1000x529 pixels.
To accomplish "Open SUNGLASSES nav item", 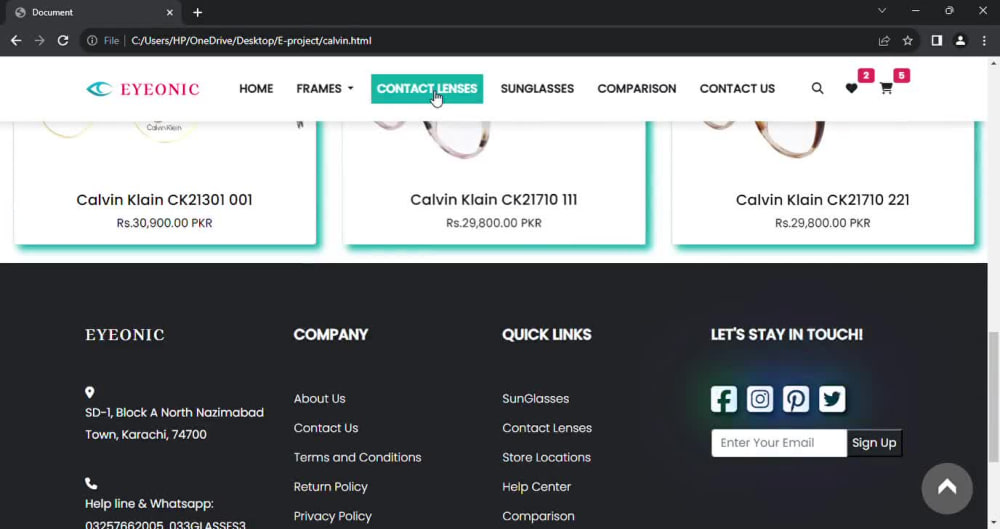I will tap(537, 89).
